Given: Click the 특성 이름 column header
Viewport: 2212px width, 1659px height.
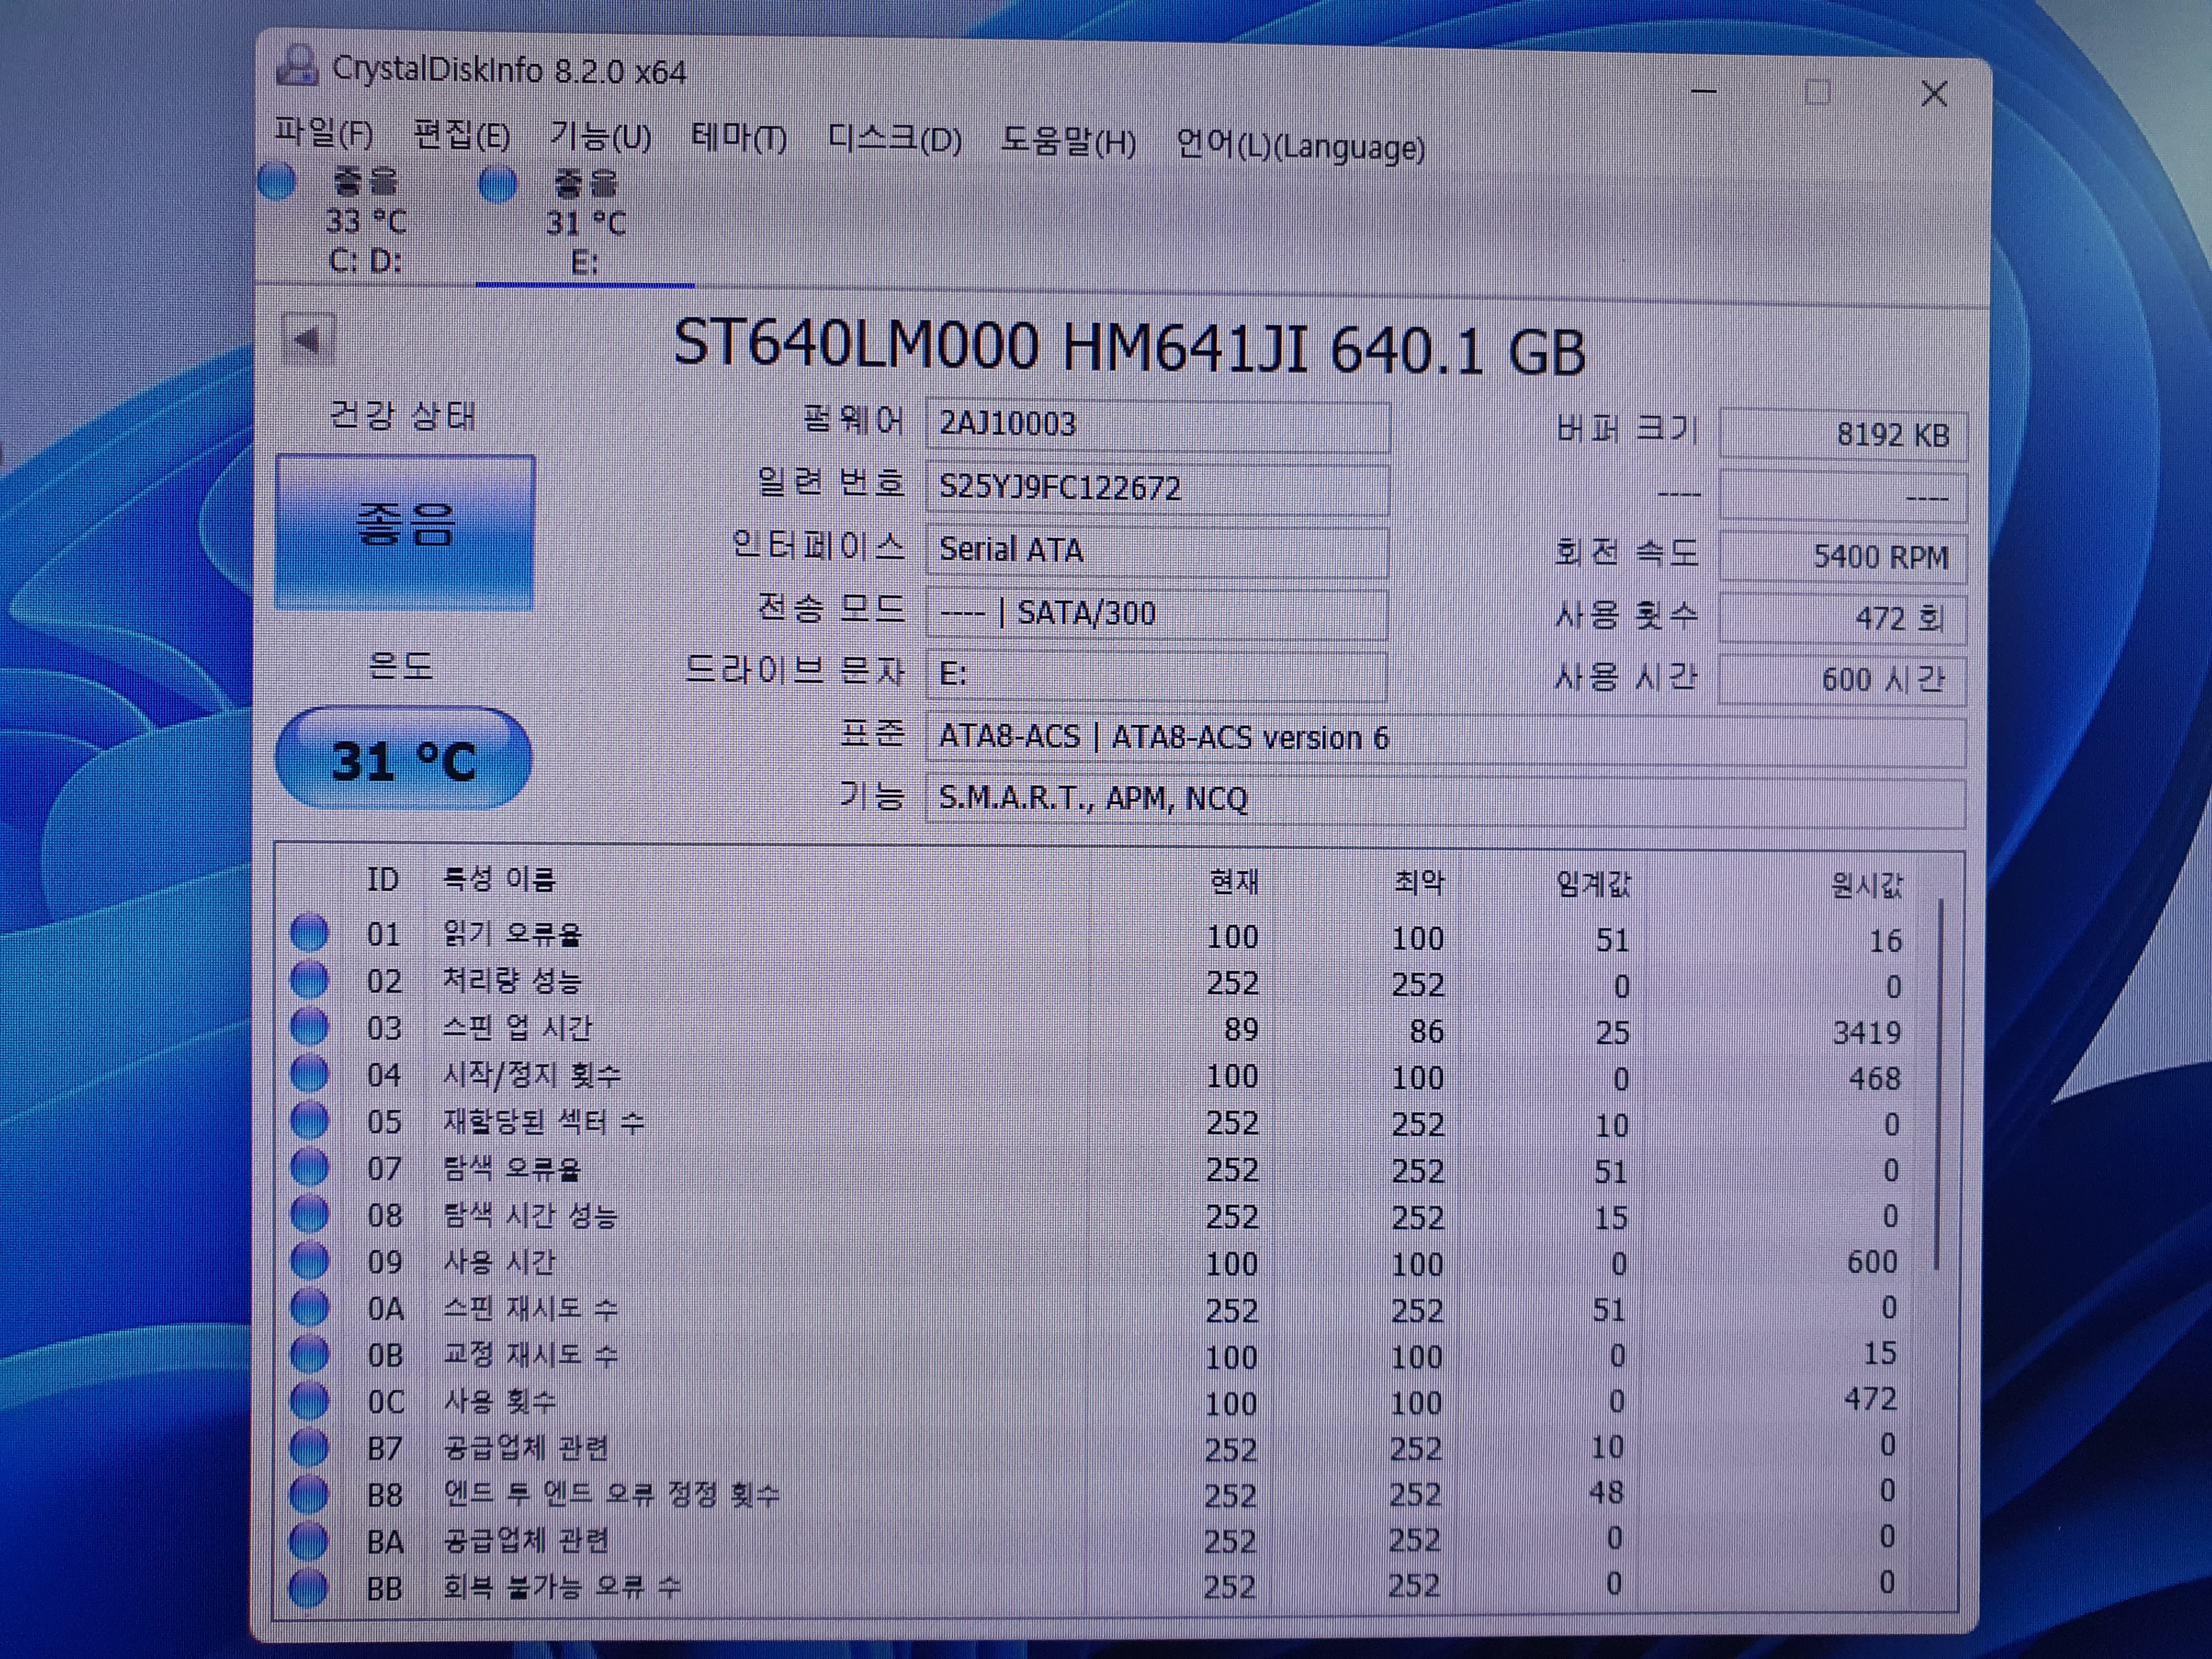Looking at the screenshot, I should (499, 879).
